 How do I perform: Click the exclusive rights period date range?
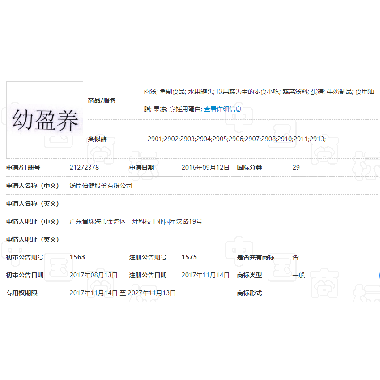pyautogui.click(x=122, y=293)
